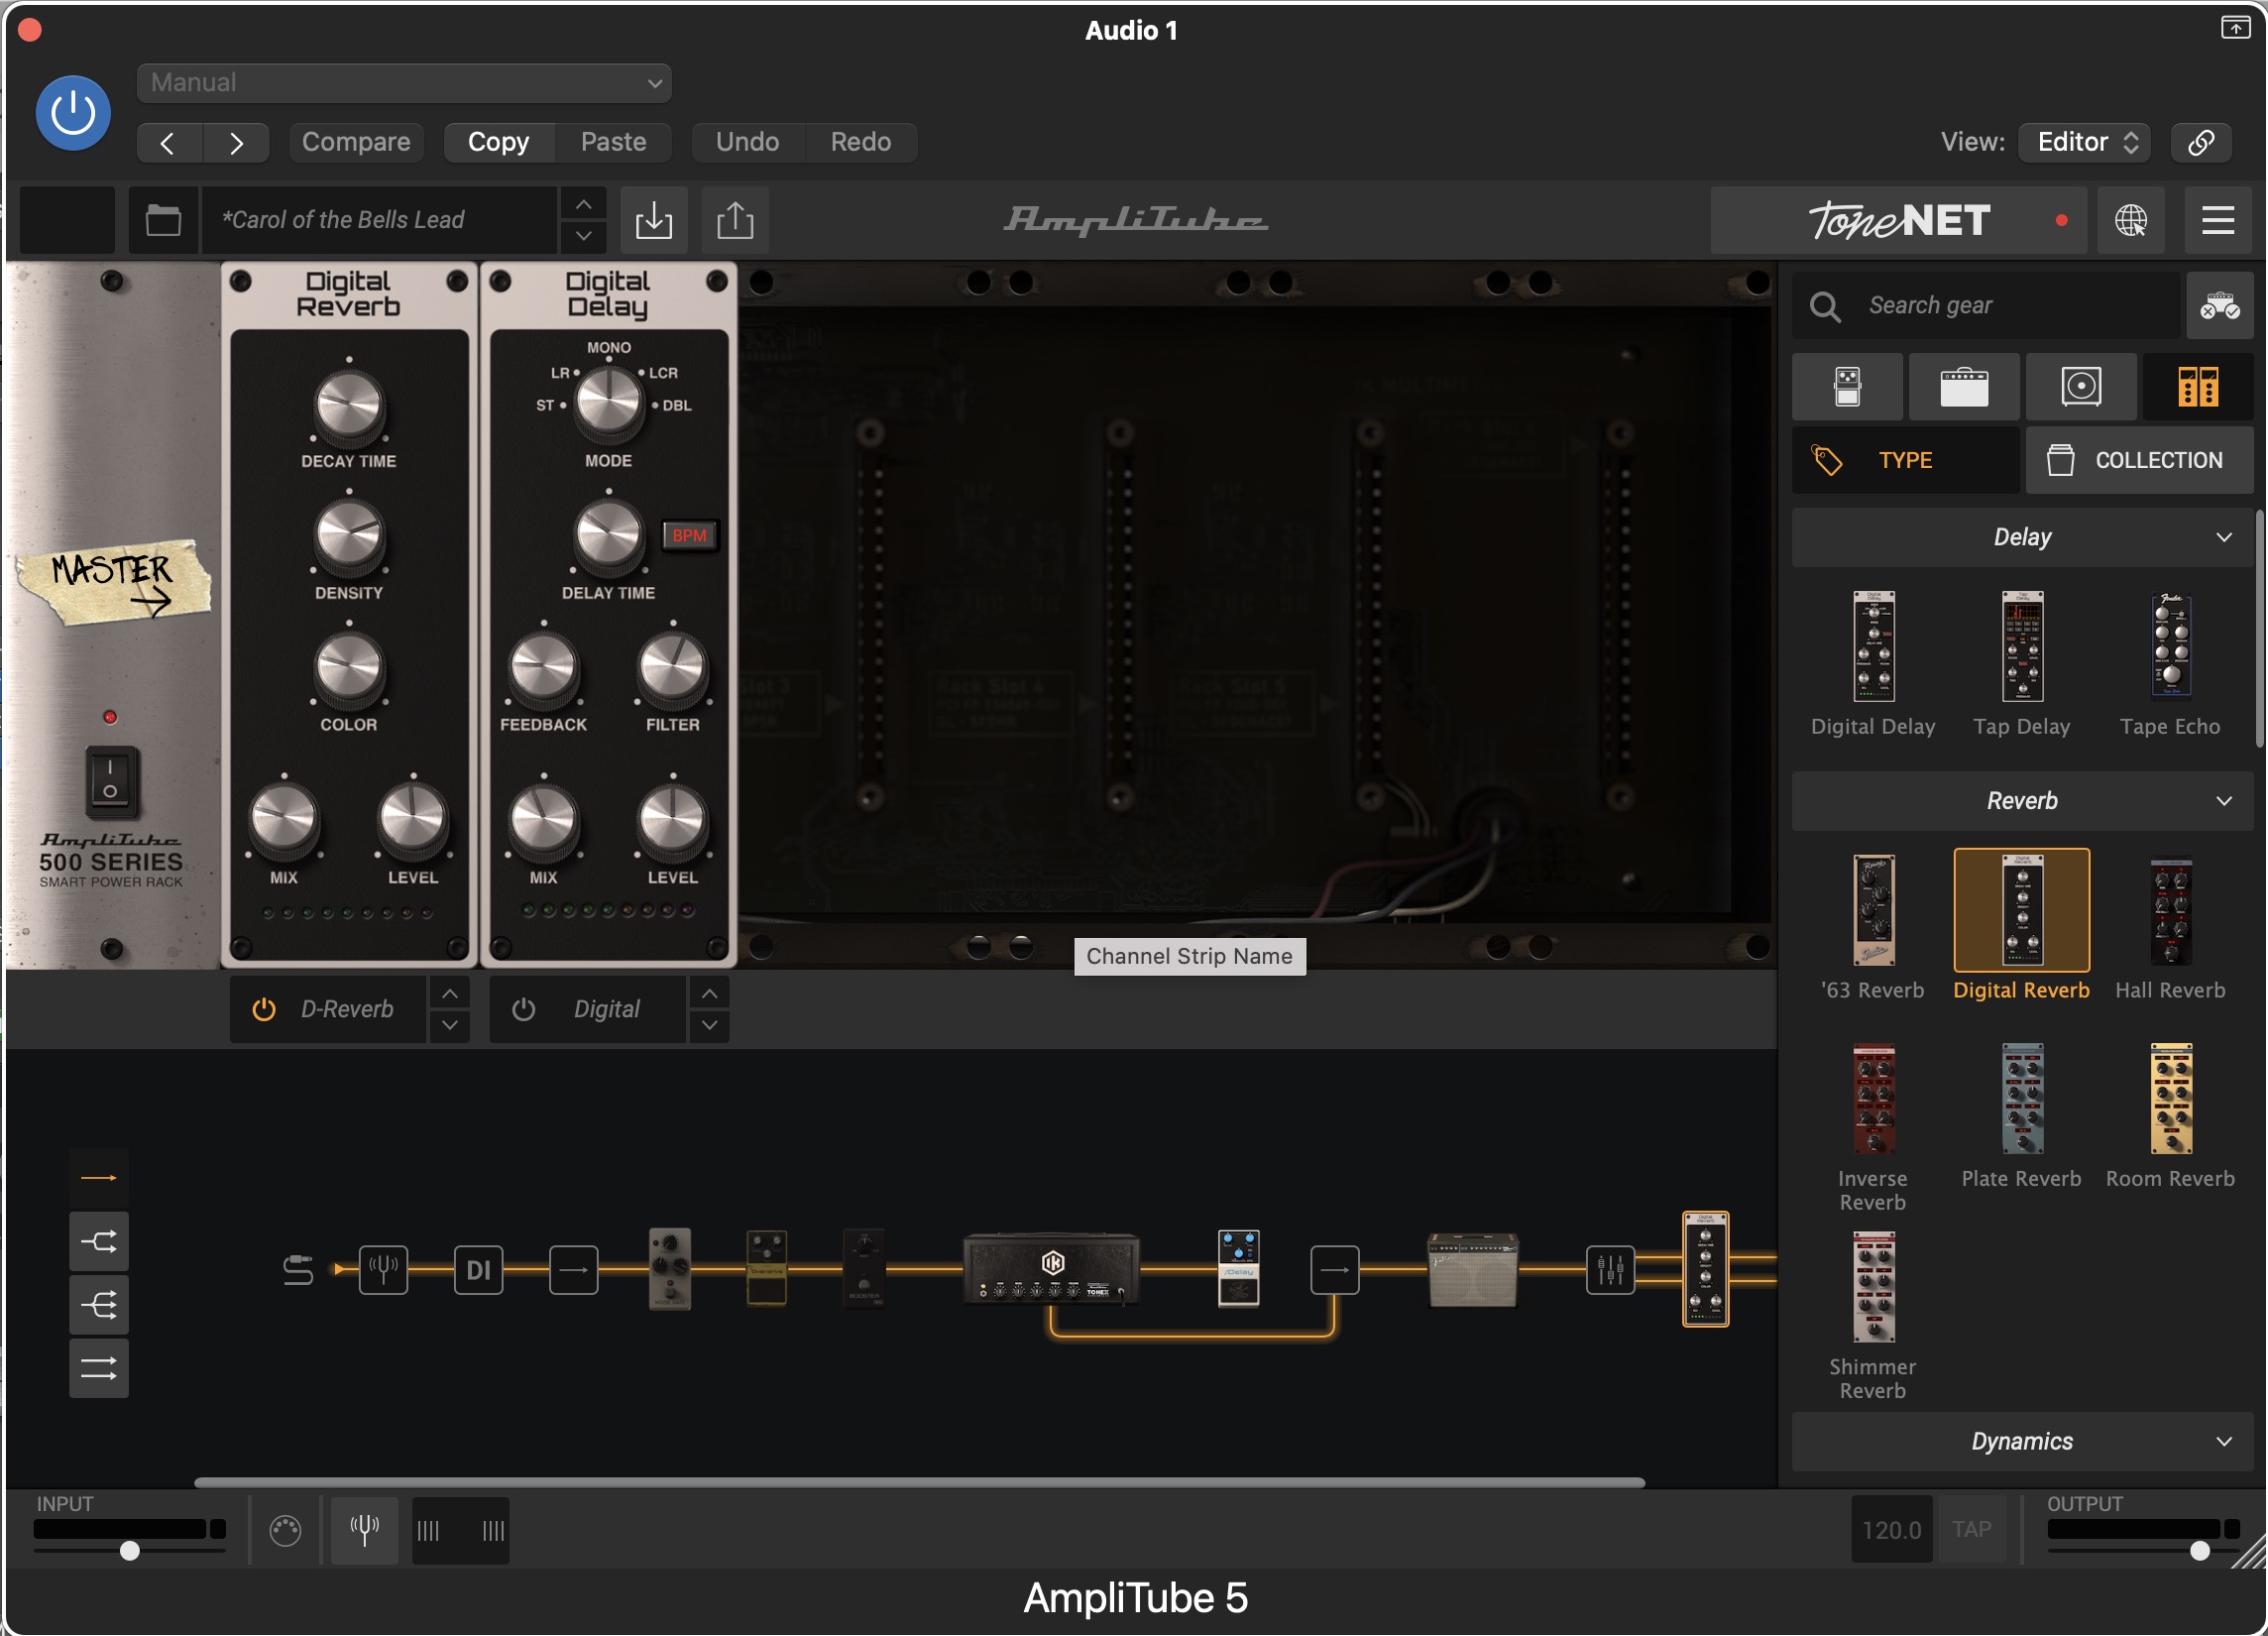Image resolution: width=2268 pixels, height=1636 pixels.
Task: Collapse the Reverb category
Action: [x=2022, y=802]
